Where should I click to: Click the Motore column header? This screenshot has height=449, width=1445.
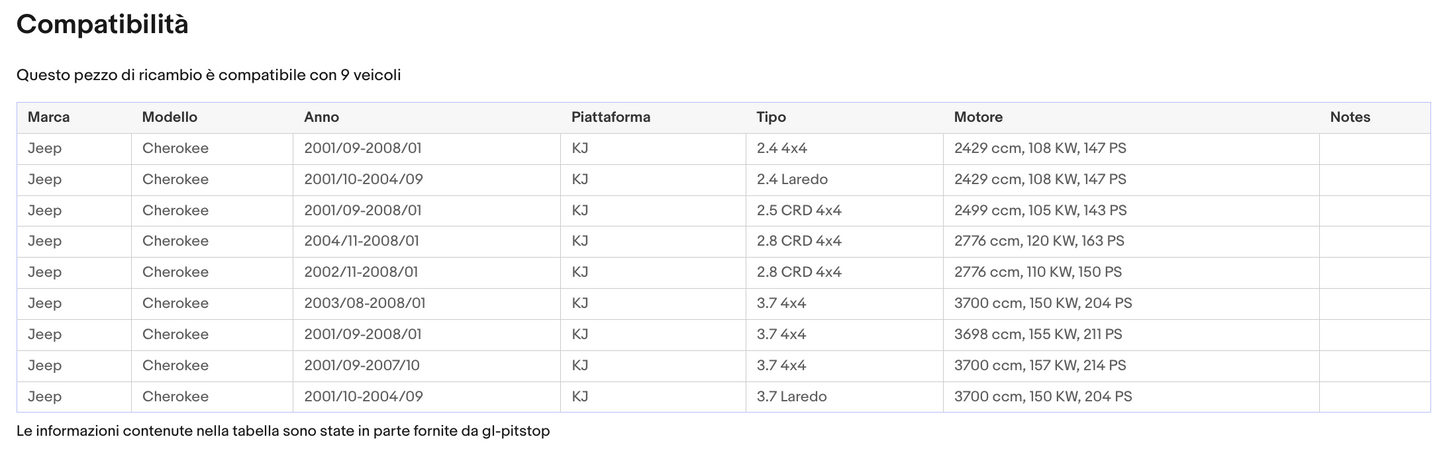(x=978, y=117)
